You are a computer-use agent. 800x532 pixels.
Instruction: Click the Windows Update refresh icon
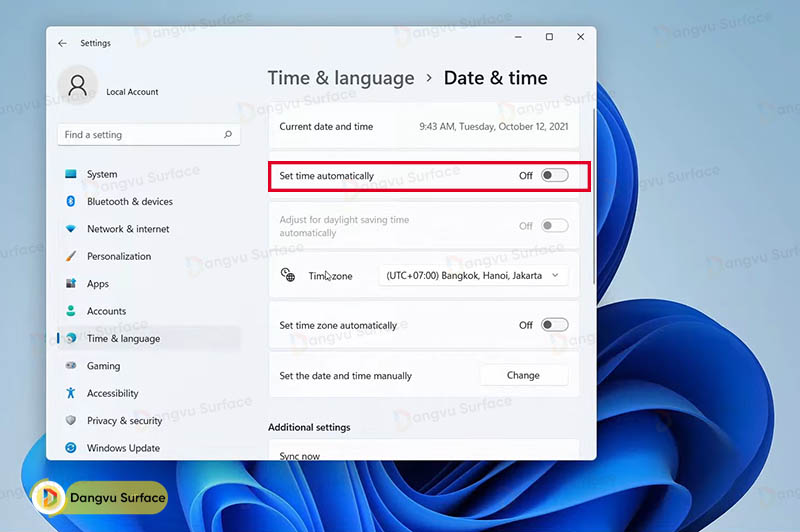point(71,448)
